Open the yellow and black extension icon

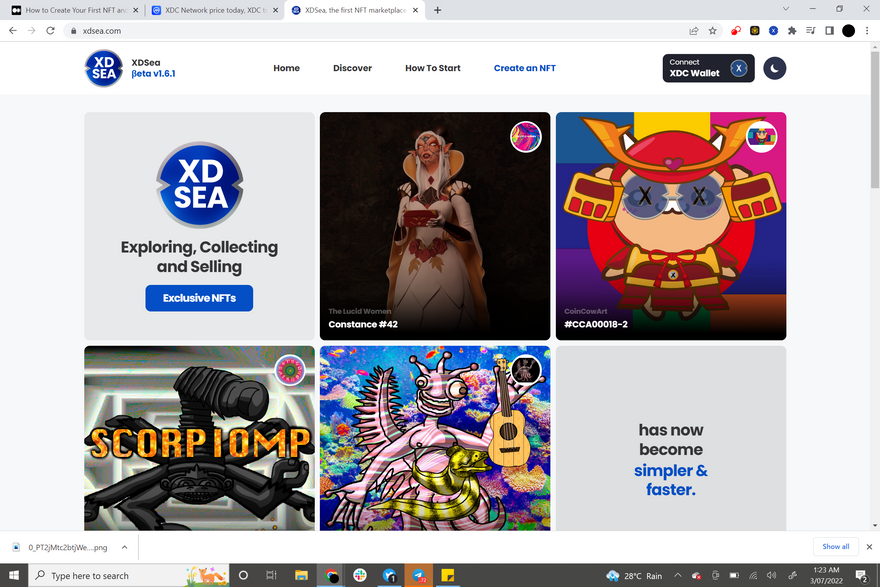point(755,31)
